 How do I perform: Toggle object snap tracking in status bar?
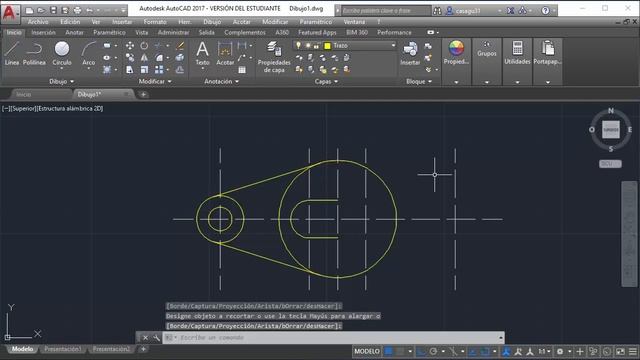pyautogui.click(x=473, y=351)
